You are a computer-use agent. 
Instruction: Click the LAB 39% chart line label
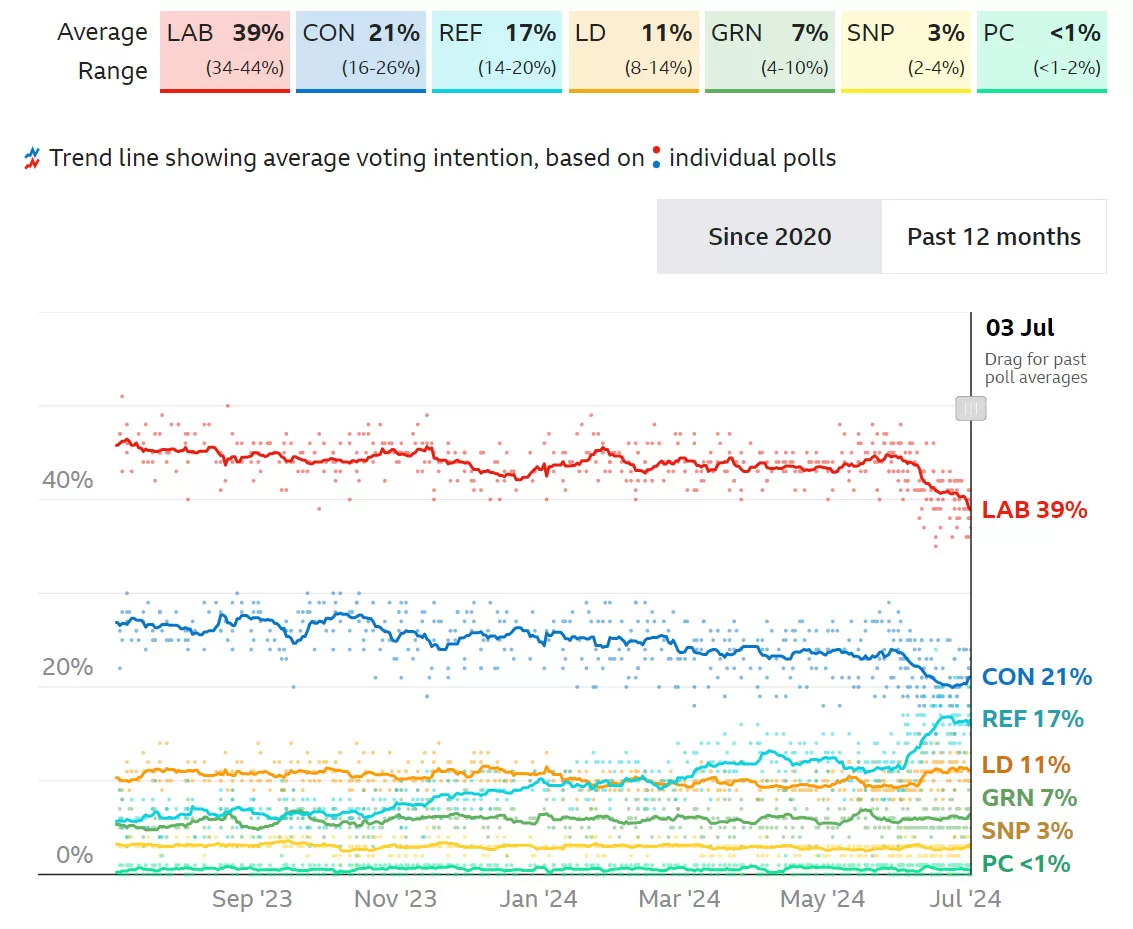1034,510
